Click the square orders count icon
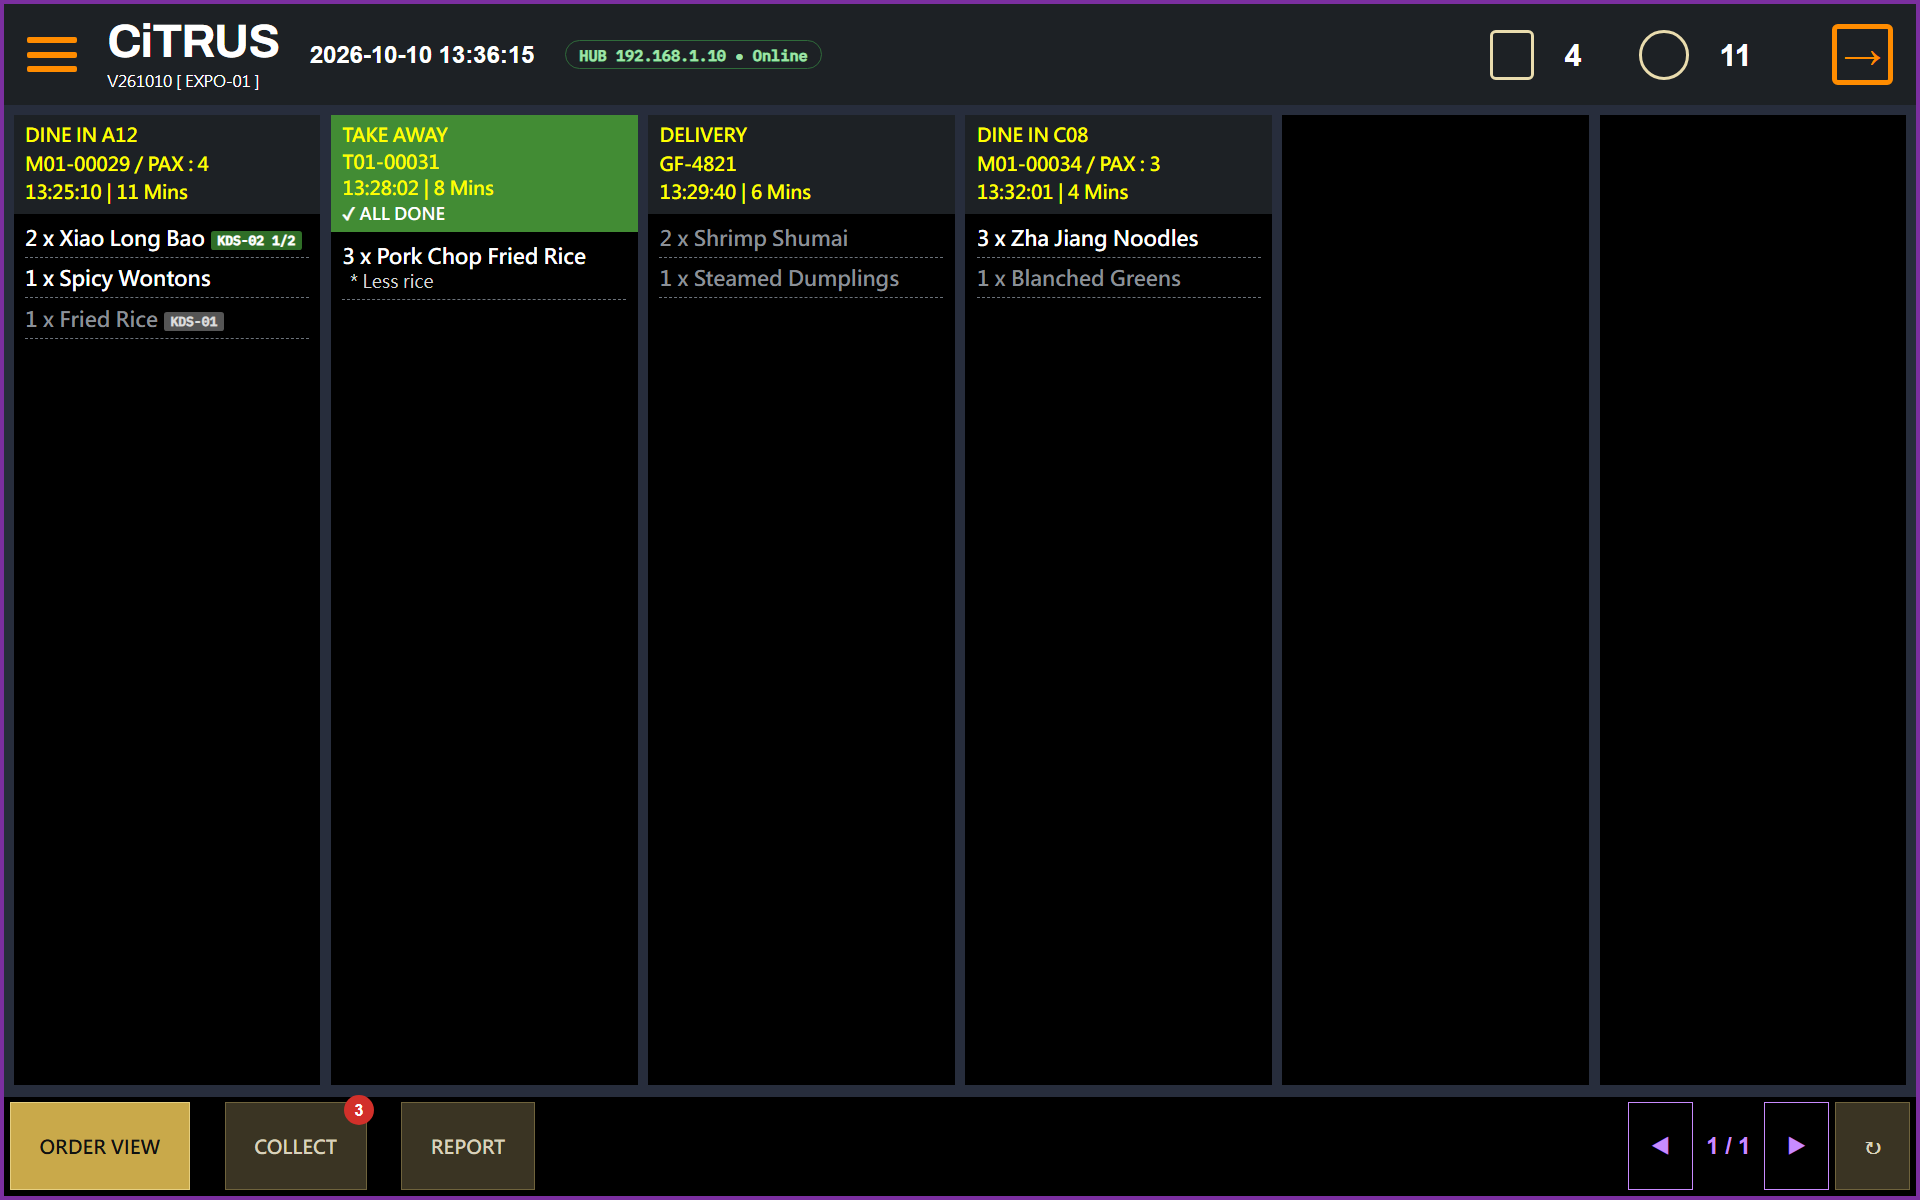This screenshot has height=1200, width=1920. pyautogui.click(x=1511, y=55)
